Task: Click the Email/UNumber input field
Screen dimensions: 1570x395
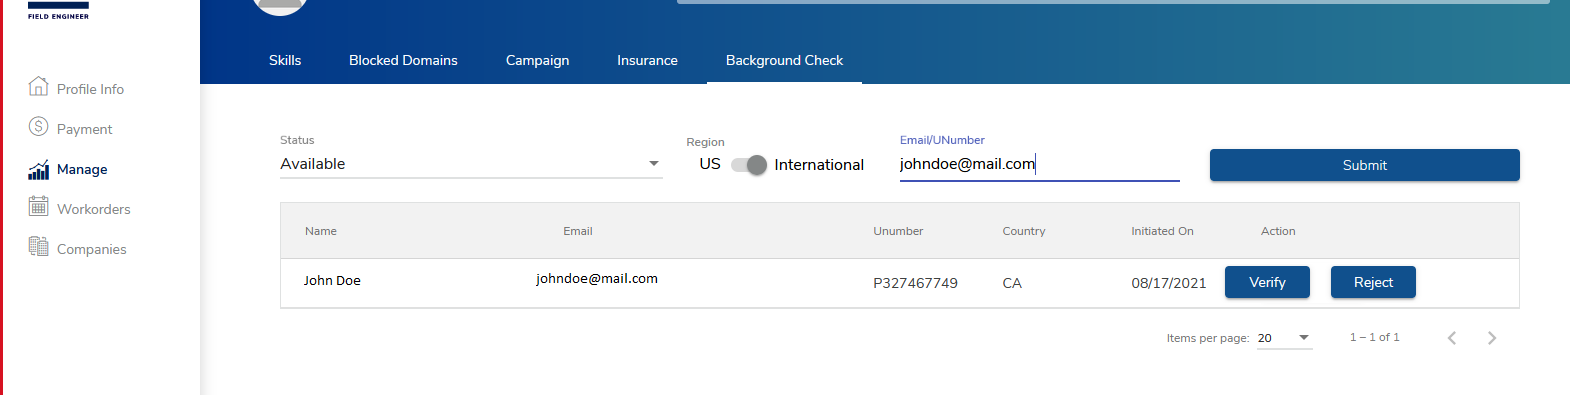Action: click(1039, 164)
